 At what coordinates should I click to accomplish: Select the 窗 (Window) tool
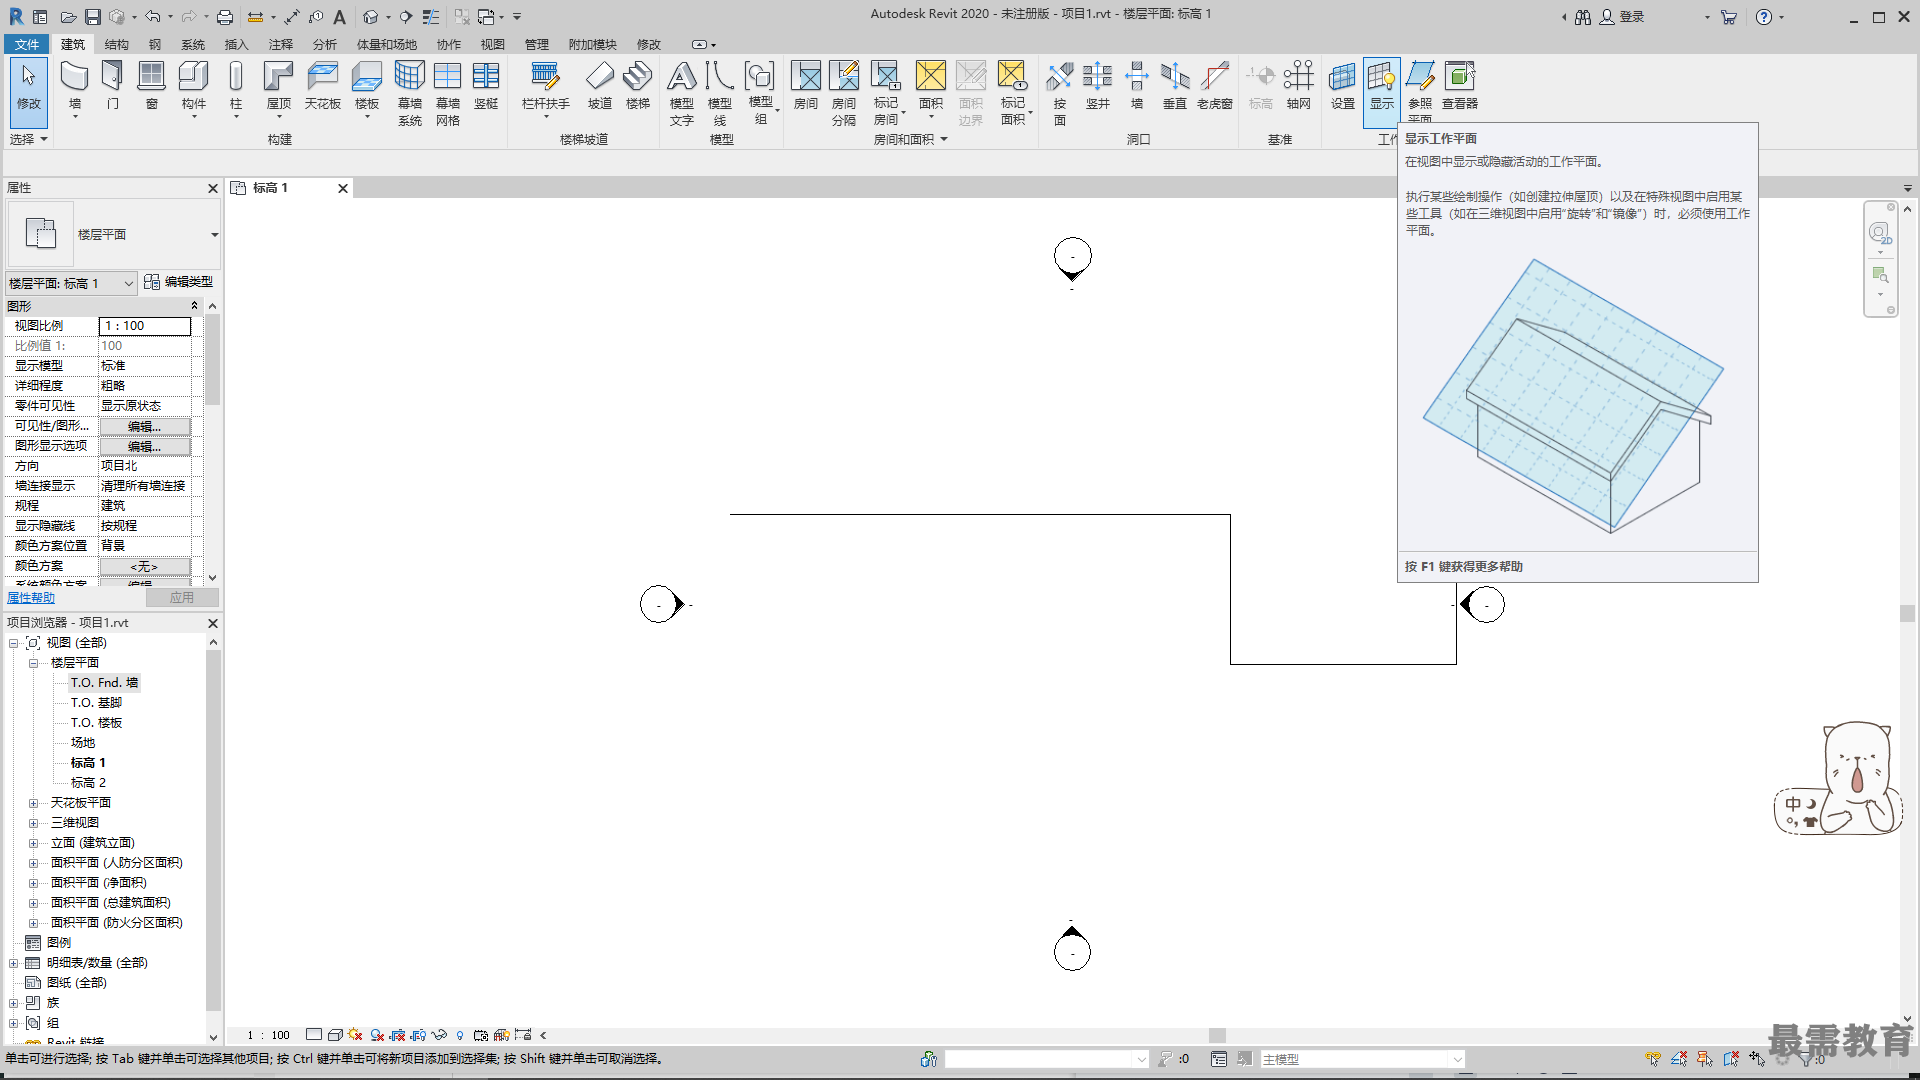pyautogui.click(x=151, y=85)
